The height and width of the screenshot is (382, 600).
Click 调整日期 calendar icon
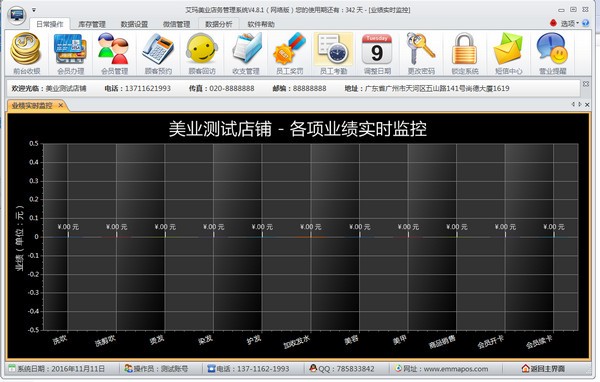(x=377, y=53)
